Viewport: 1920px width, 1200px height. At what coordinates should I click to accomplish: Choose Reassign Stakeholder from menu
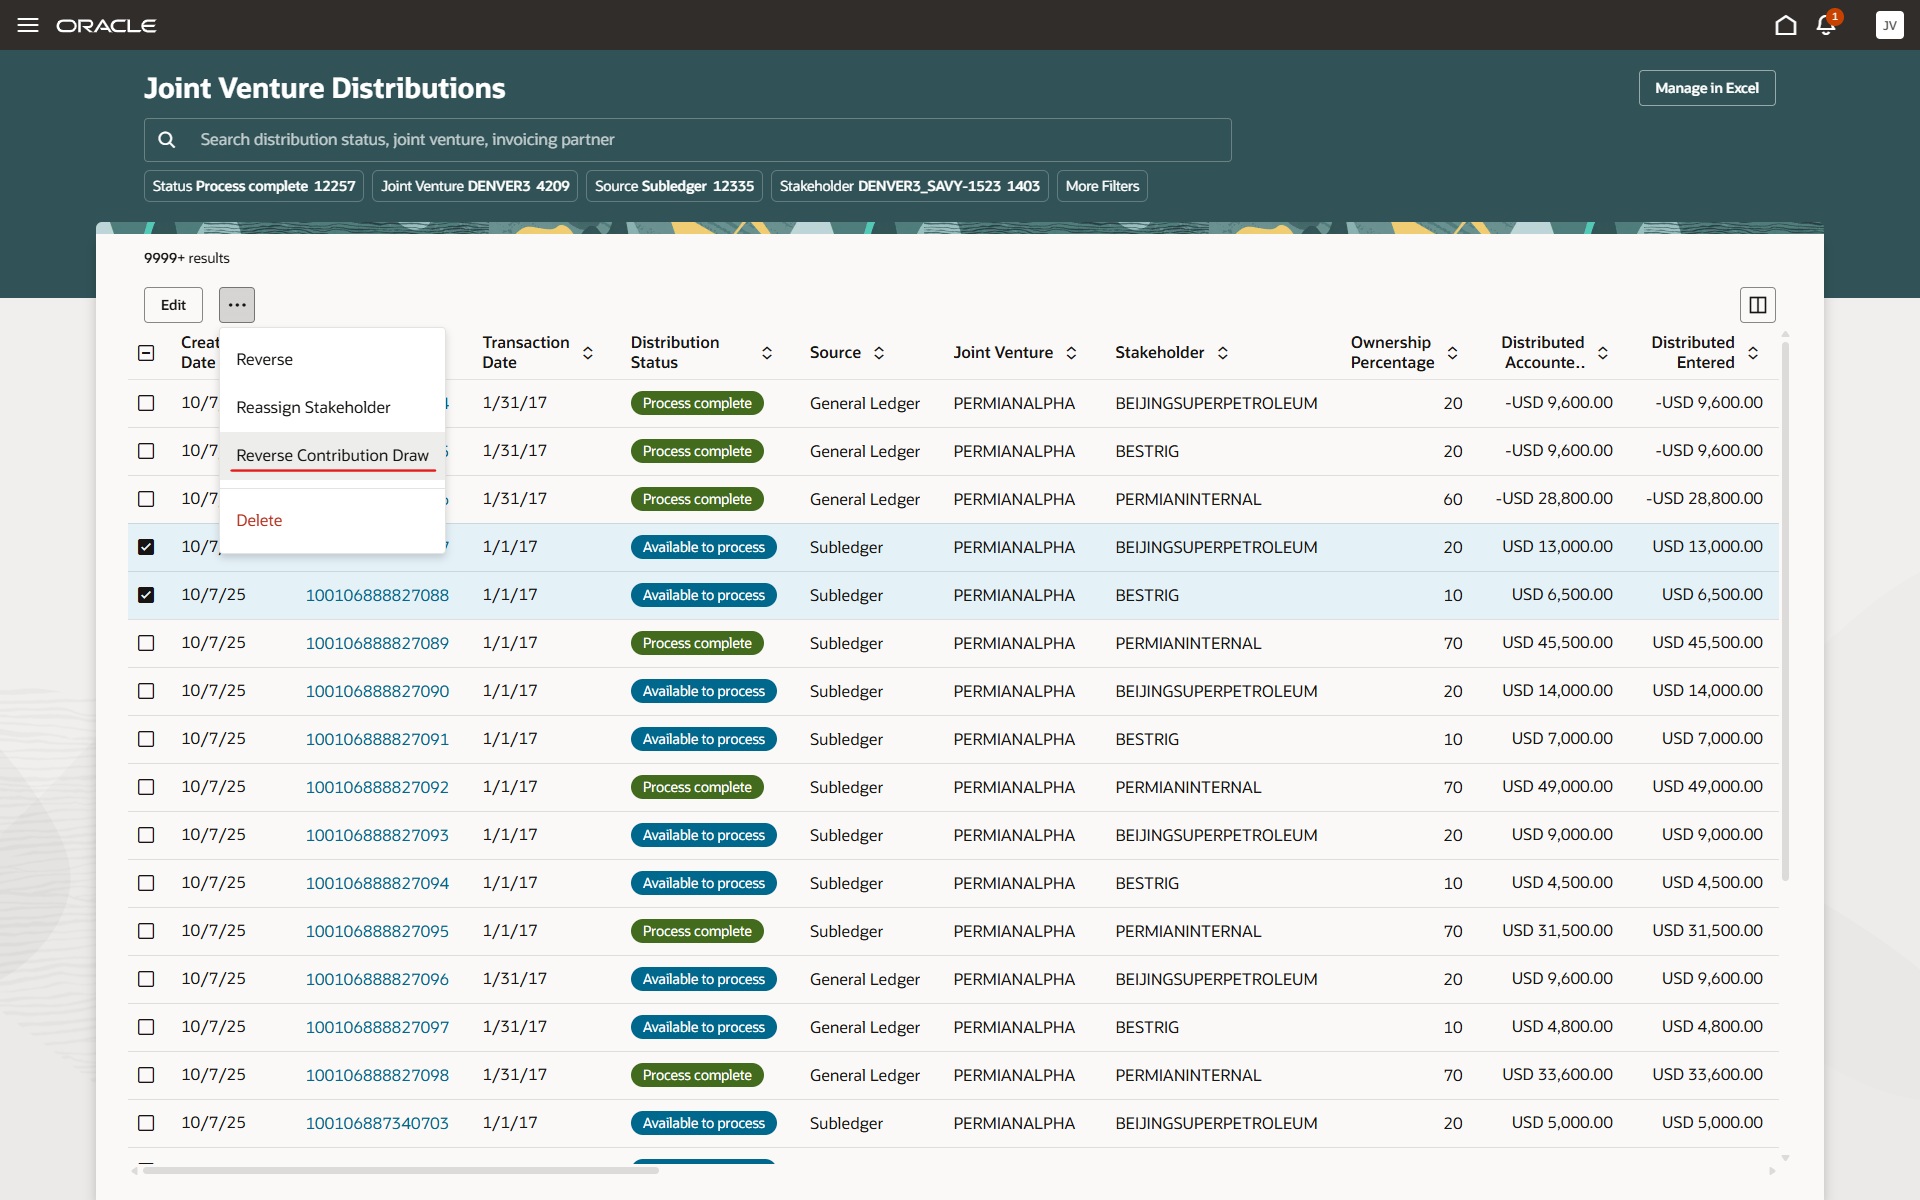point(313,407)
